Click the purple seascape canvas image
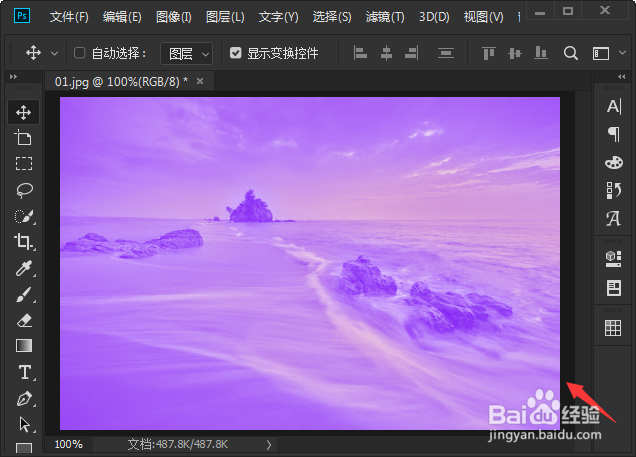The height and width of the screenshot is (457, 636). tap(310, 263)
